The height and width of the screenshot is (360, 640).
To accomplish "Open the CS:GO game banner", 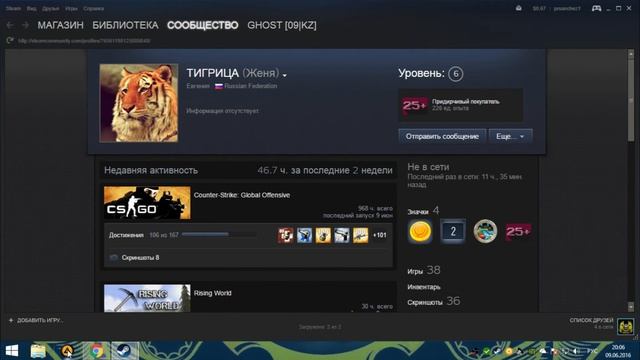I will click(x=147, y=203).
